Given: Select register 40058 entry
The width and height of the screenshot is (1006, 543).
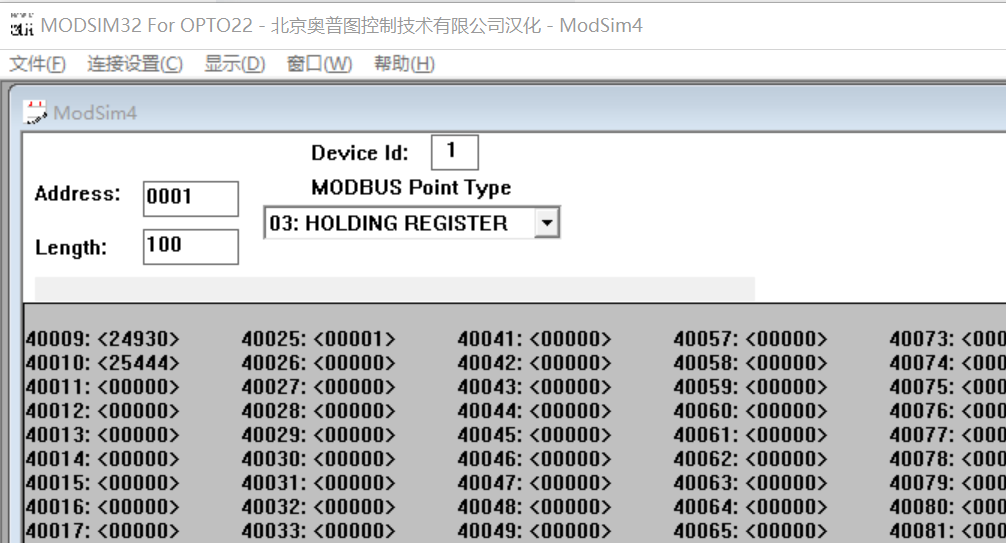Looking at the screenshot, I should point(751,363).
